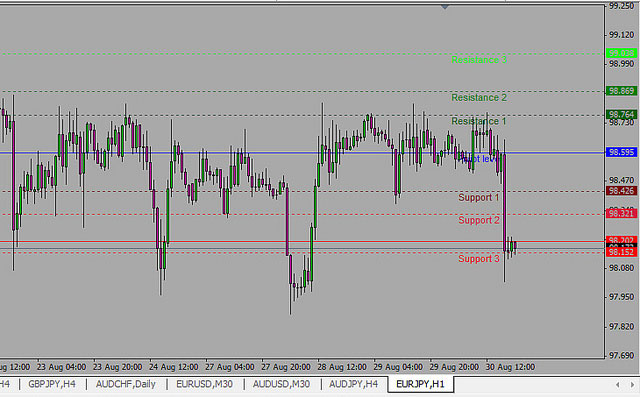Click the '29 Aug 20:00' time label

[454, 367]
